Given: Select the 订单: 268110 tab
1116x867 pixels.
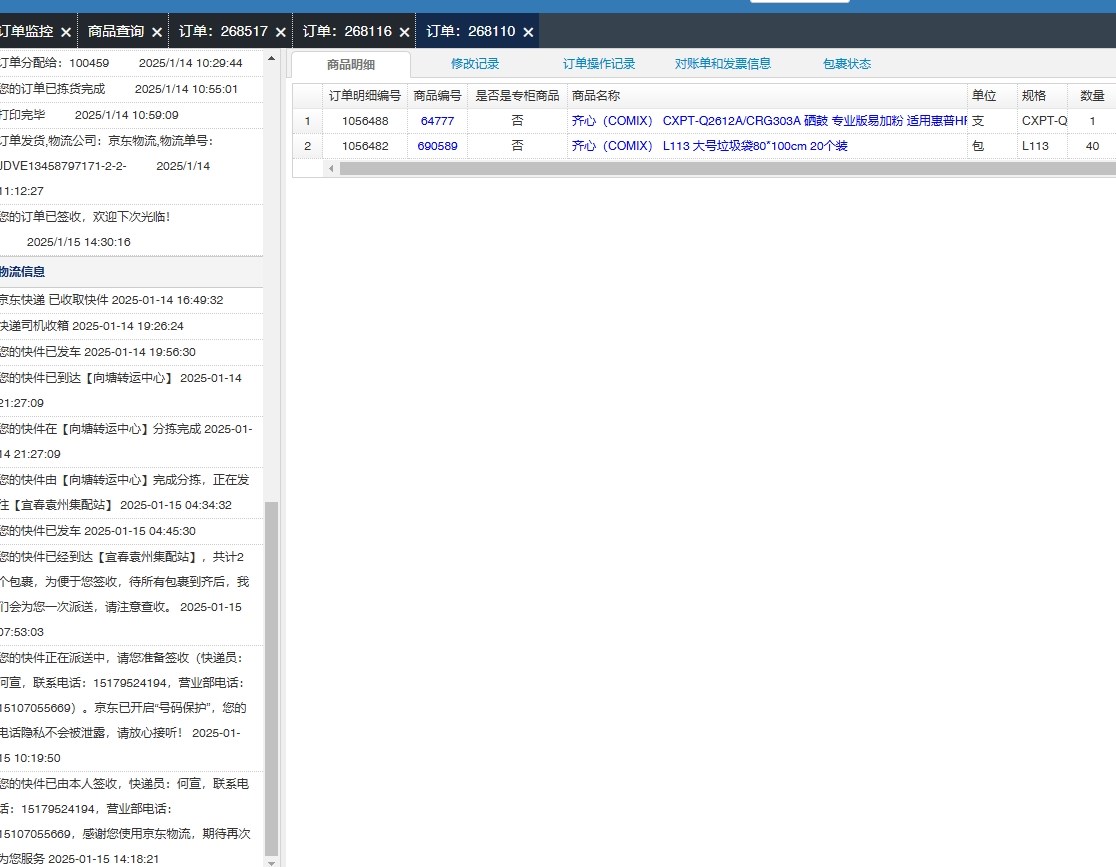Looking at the screenshot, I should tap(470, 31).
